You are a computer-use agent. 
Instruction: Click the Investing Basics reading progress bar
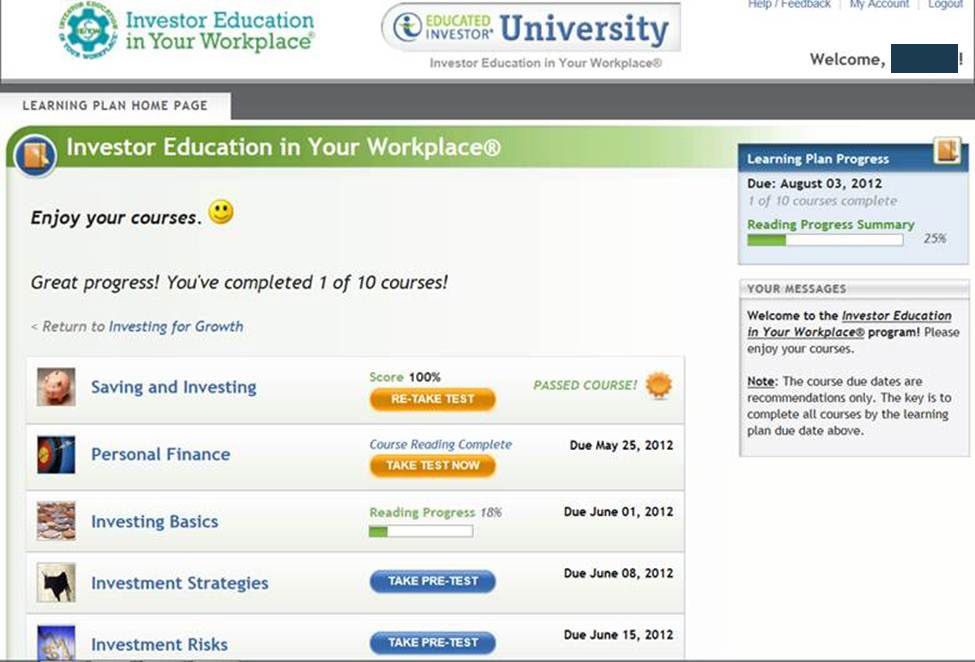click(x=420, y=531)
